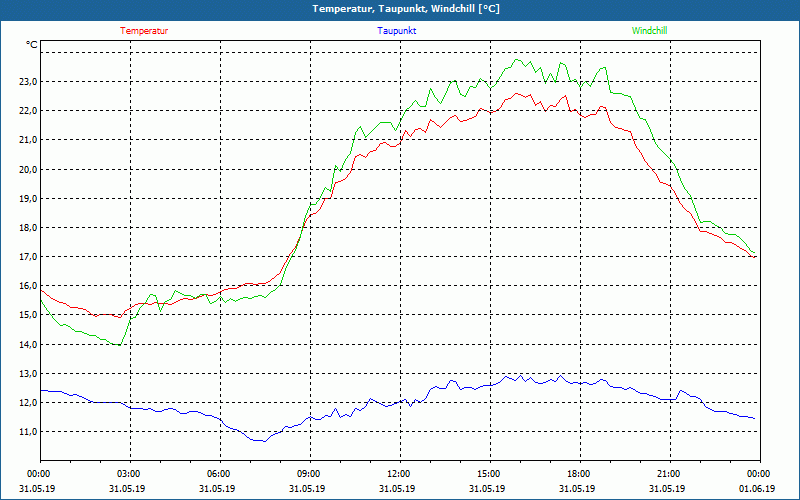Click the 22,0 y-axis value
Image resolution: width=800 pixels, height=500 pixels.
coord(28,111)
